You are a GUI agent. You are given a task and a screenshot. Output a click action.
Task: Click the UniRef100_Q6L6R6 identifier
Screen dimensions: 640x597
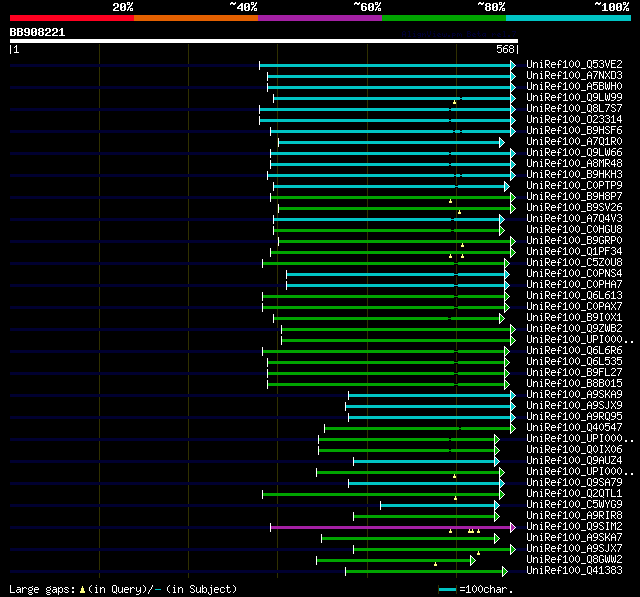574,351
